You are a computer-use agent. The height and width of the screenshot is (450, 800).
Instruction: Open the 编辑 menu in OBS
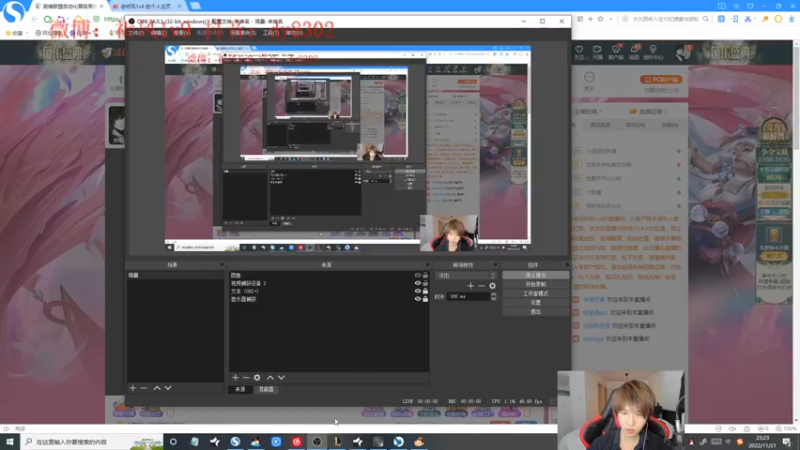(158, 33)
